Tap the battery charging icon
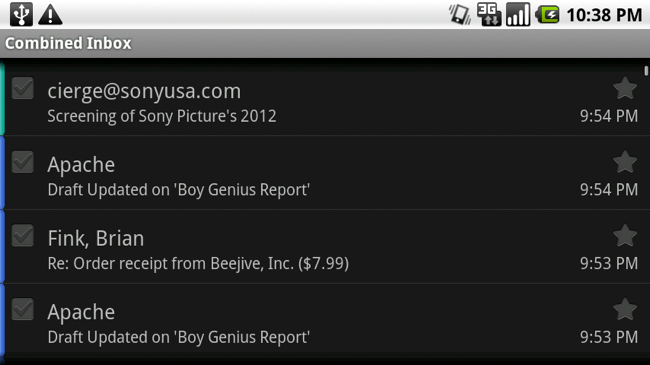650x365 pixels. tap(547, 15)
